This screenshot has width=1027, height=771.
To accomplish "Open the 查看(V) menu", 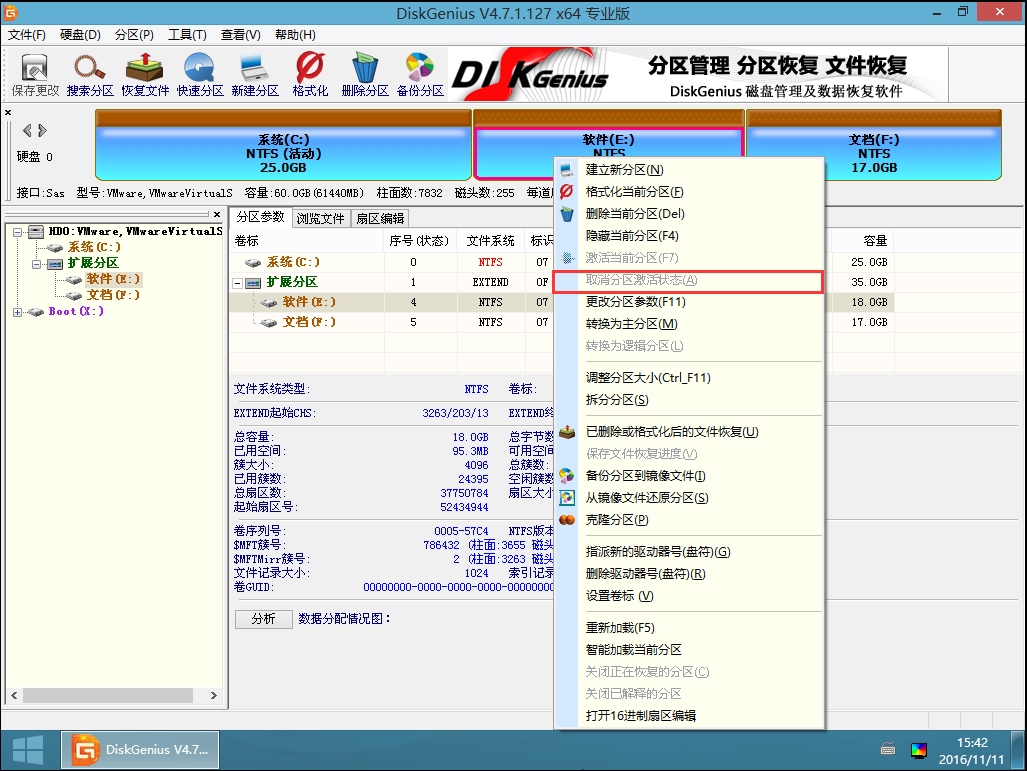I will (x=240, y=35).
